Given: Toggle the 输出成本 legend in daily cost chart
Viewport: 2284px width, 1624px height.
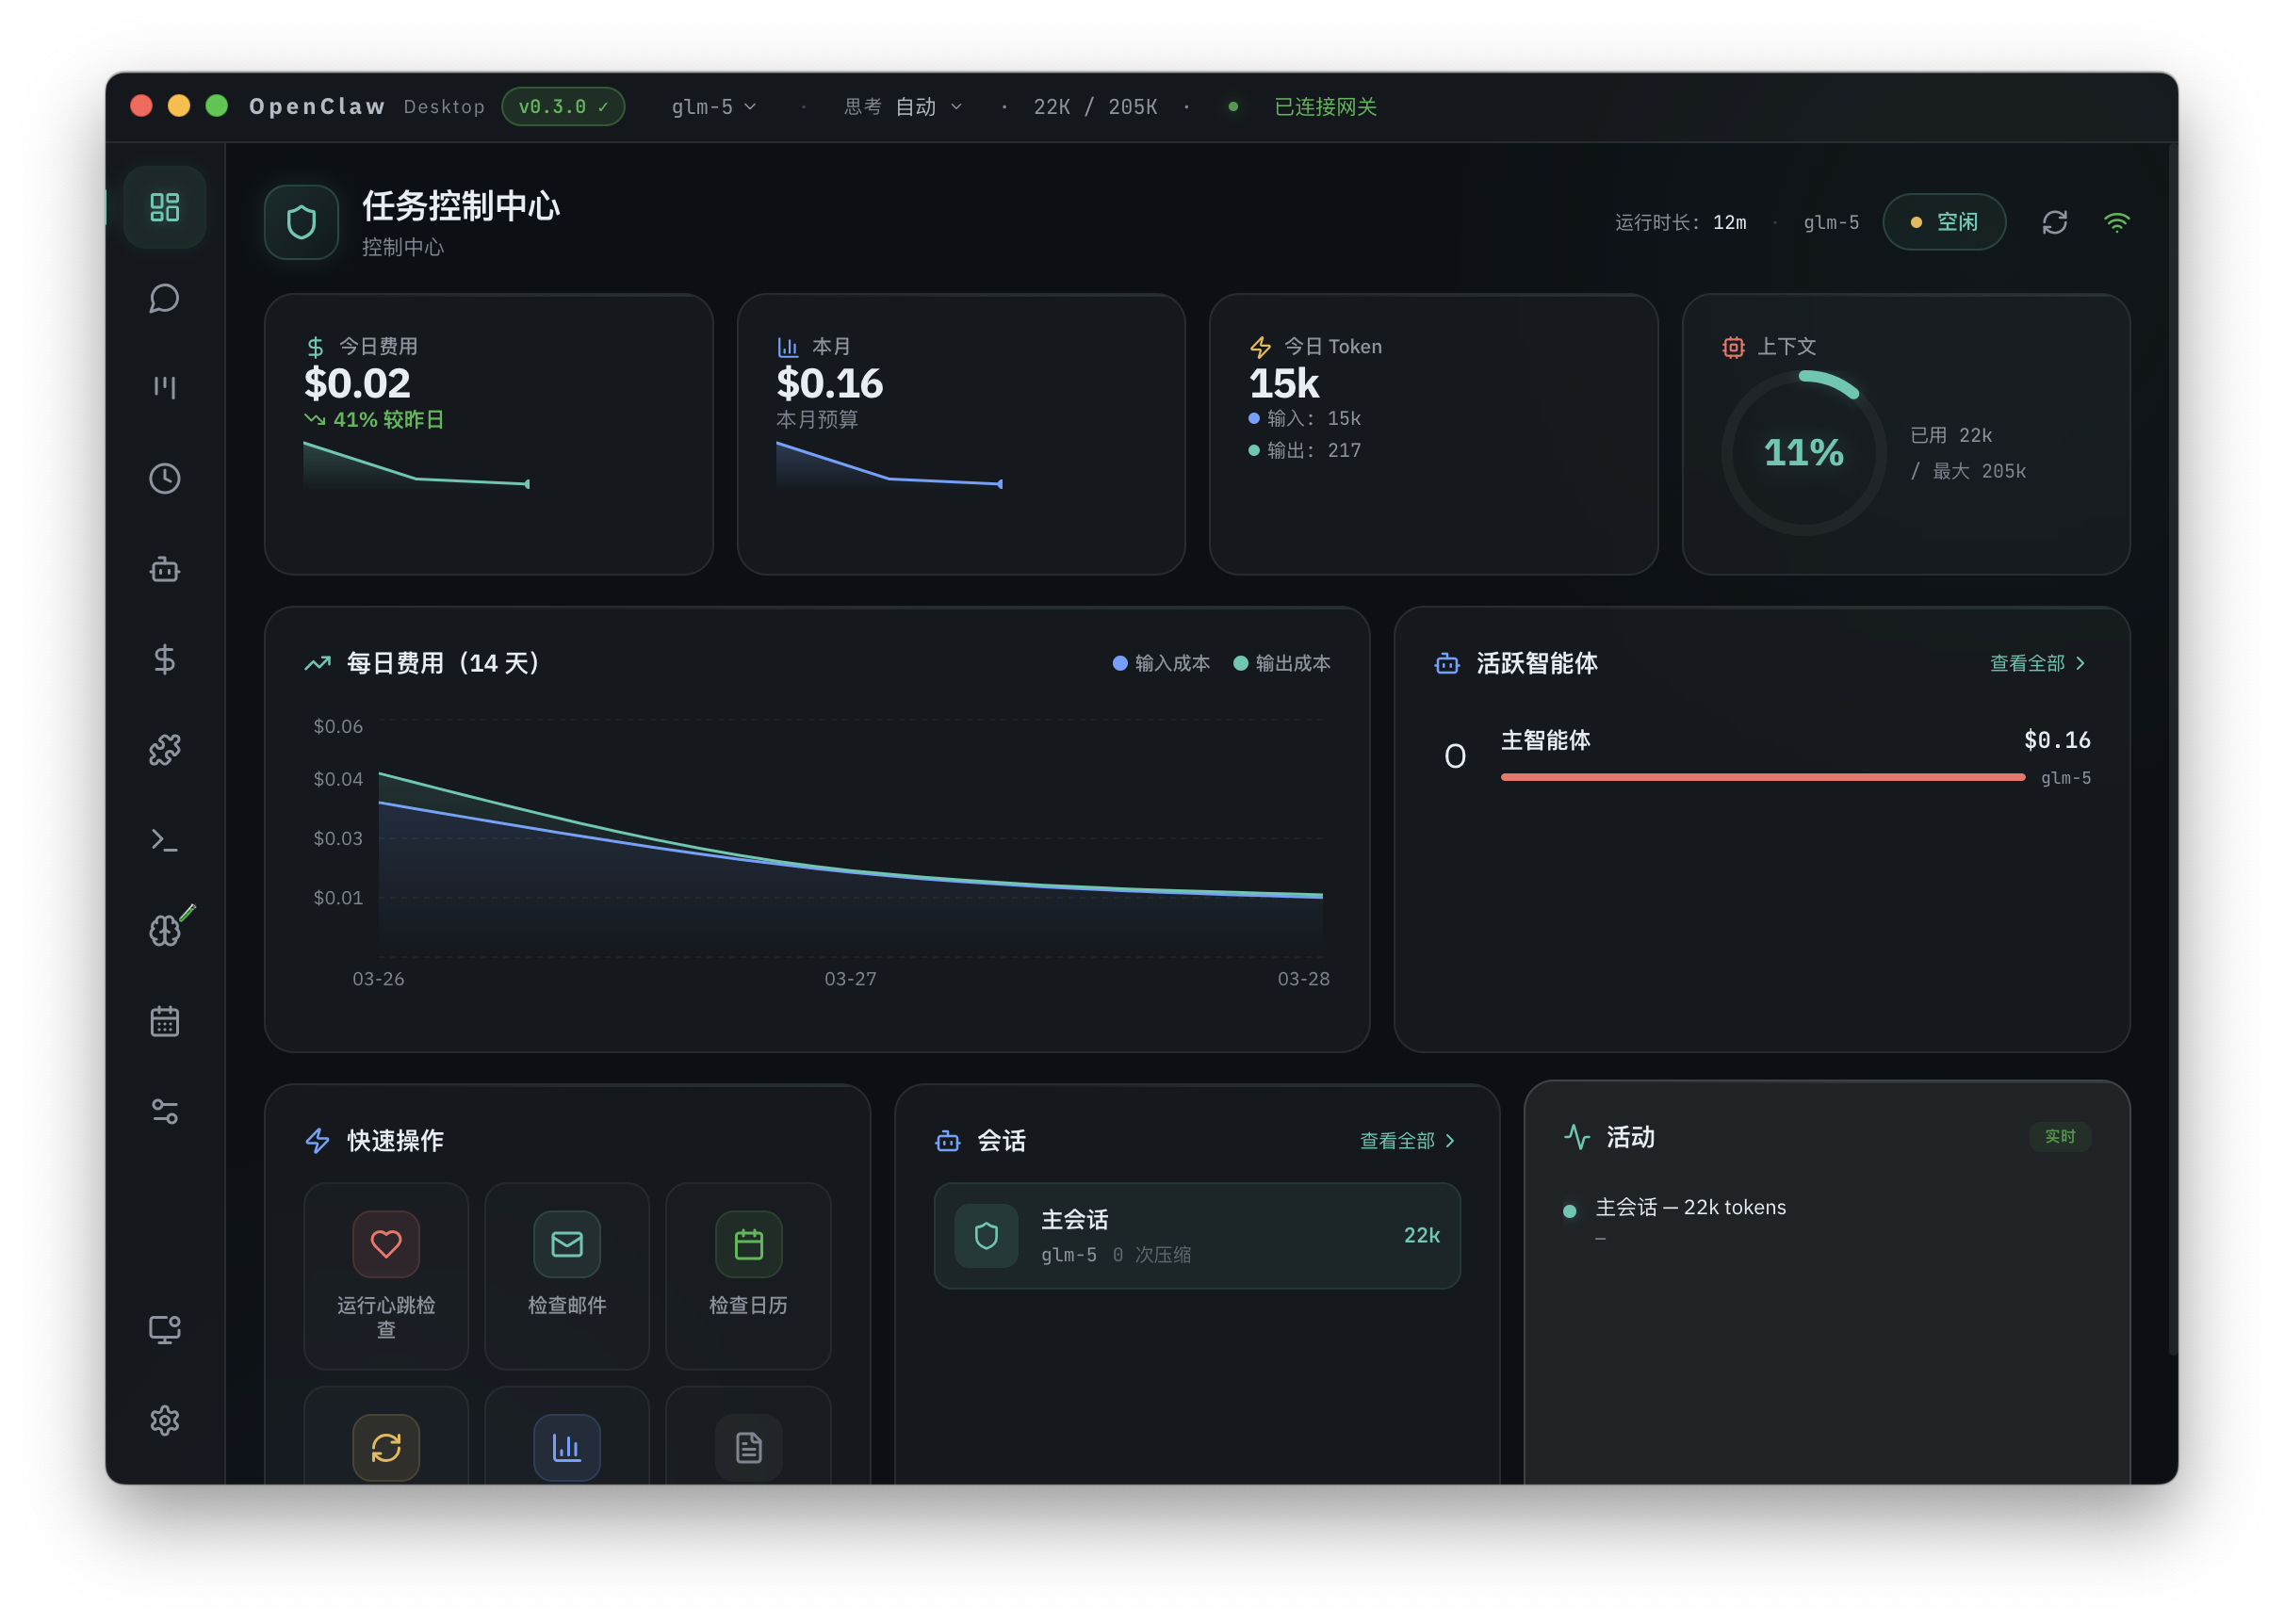Looking at the screenshot, I should pyautogui.click(x=1284, y=662).
